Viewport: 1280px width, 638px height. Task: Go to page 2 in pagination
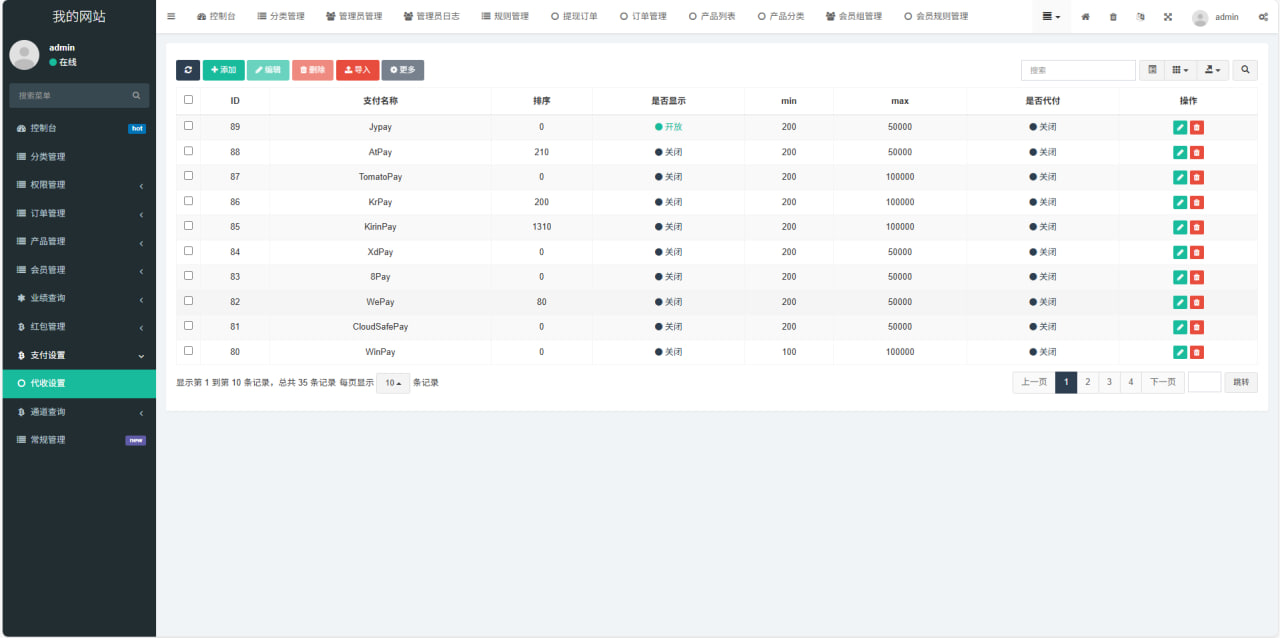click(1088, 382)
